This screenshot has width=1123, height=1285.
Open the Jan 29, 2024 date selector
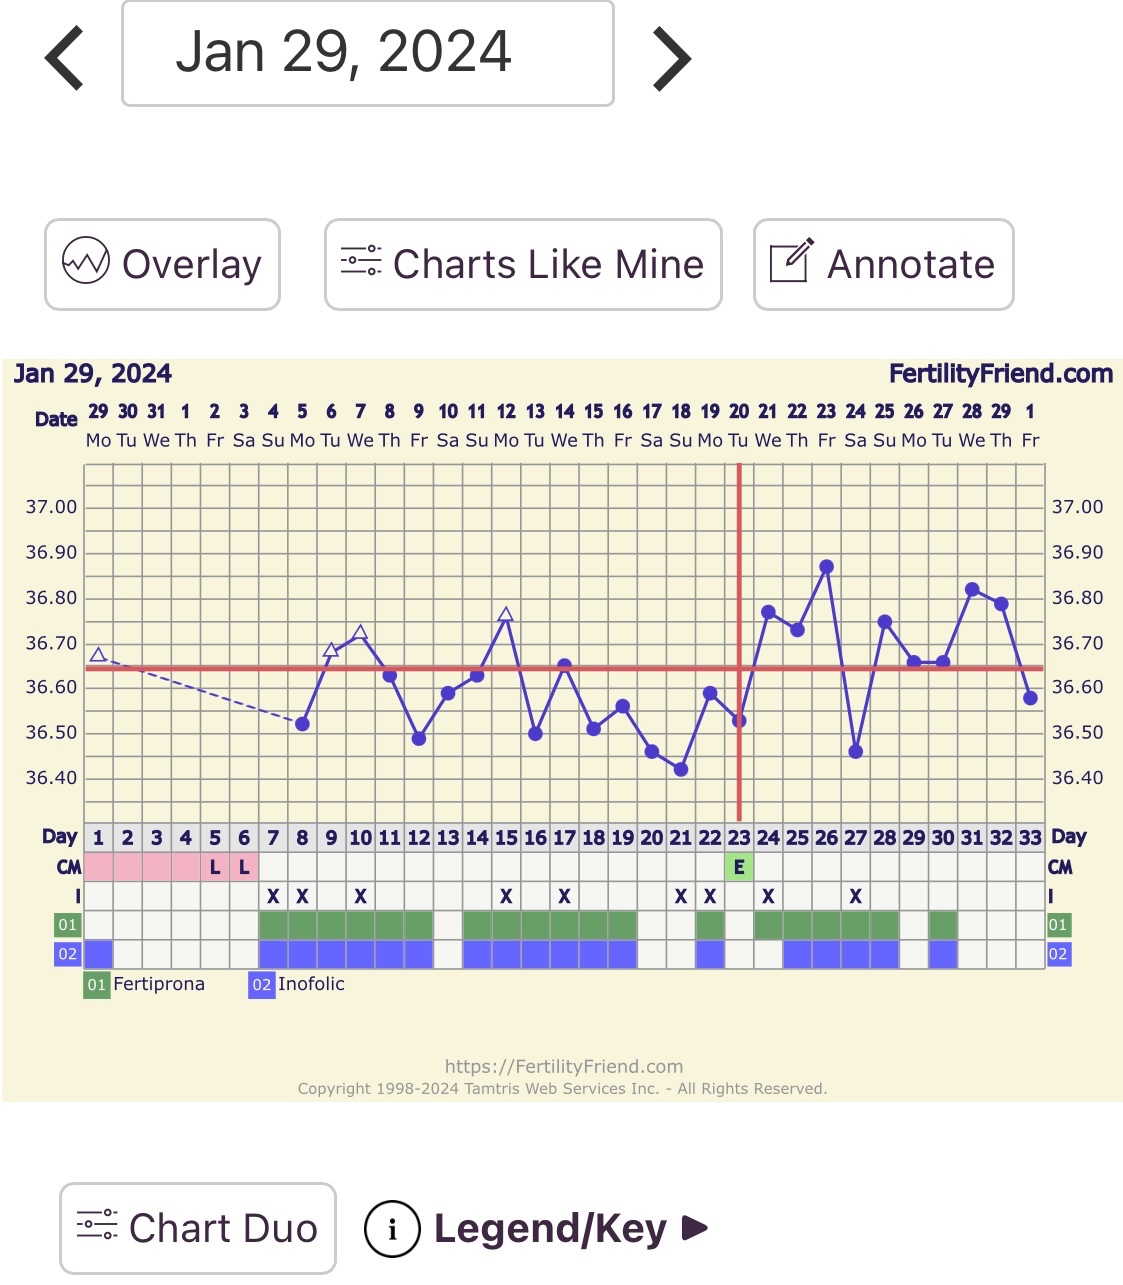367,53
